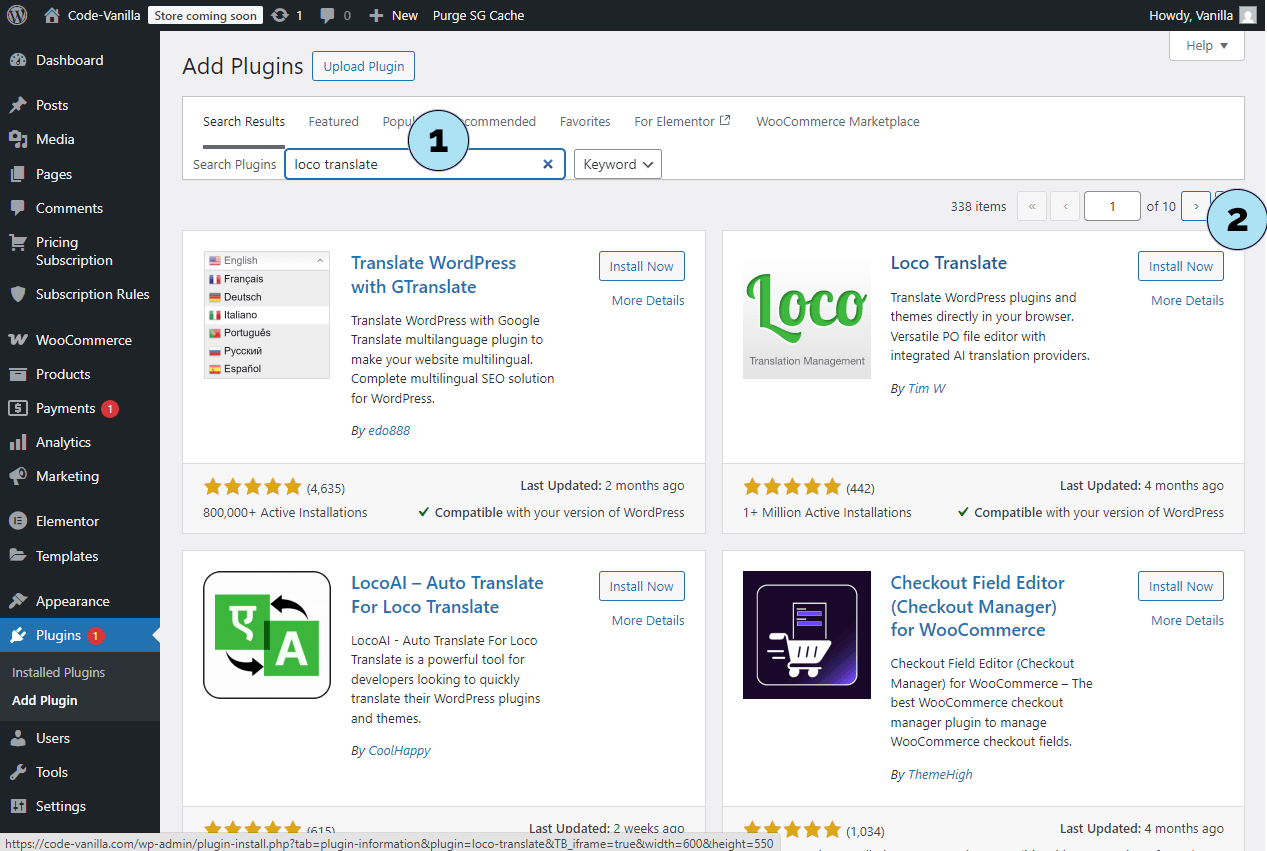Switch to the Featured tab
1267x851 pixels.
(x=333, y=121)
